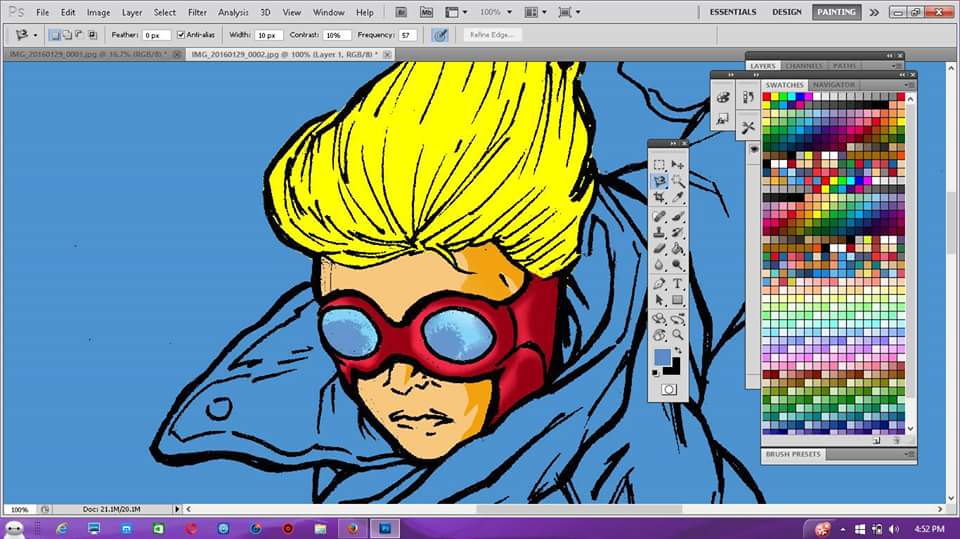
Task: Select the Path Selection arrow tool
Action: tap(659, 300)
